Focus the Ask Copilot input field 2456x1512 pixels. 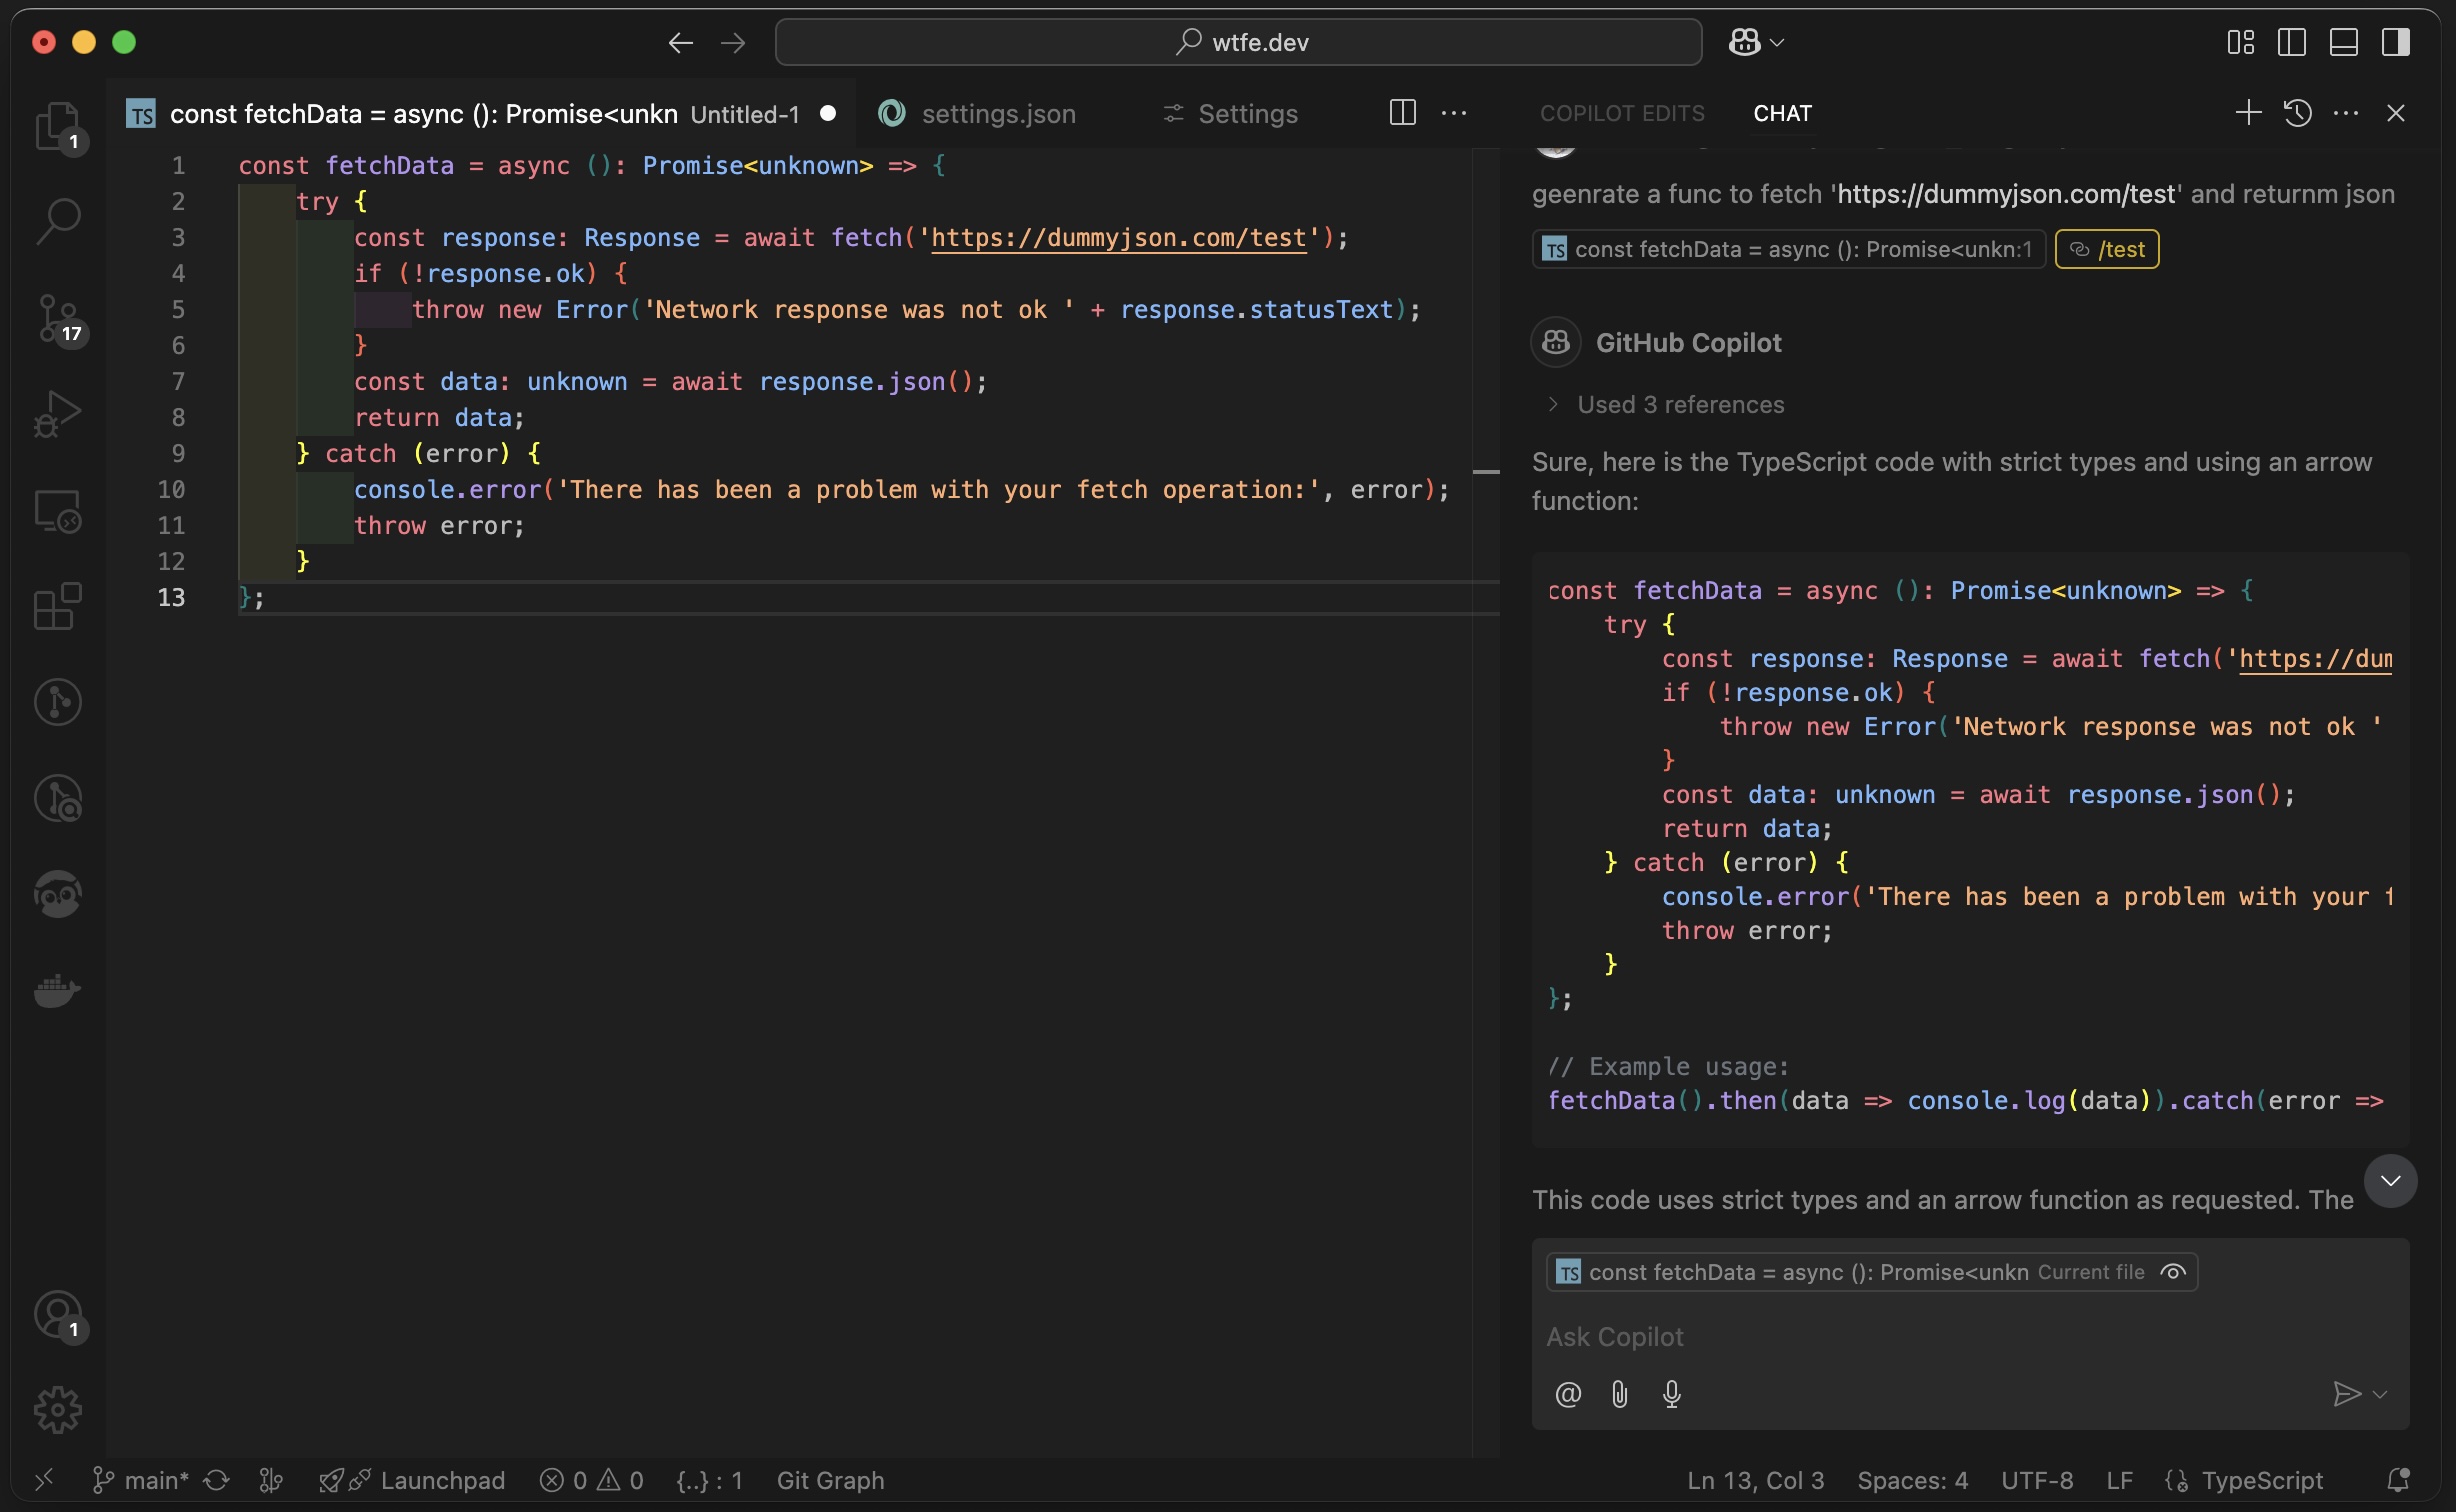pyautogui.click(x=1970, y=1337)
